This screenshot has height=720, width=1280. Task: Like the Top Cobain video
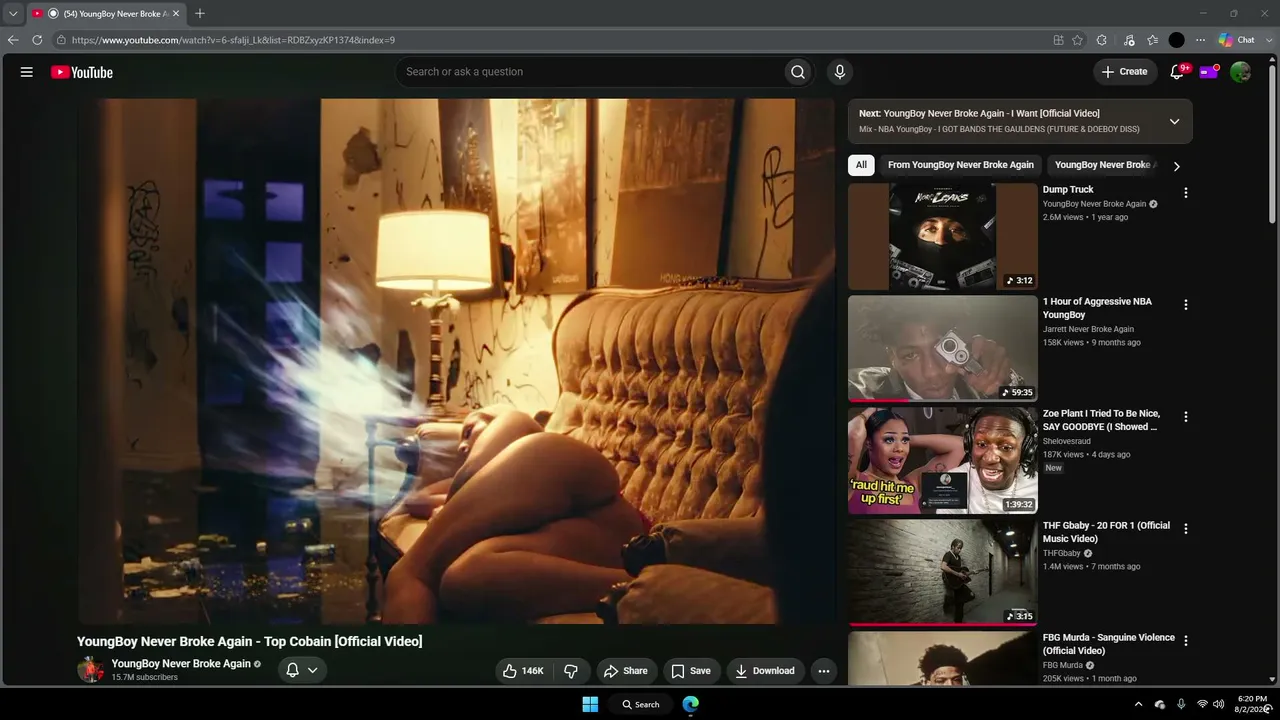[x=523, y=671]
